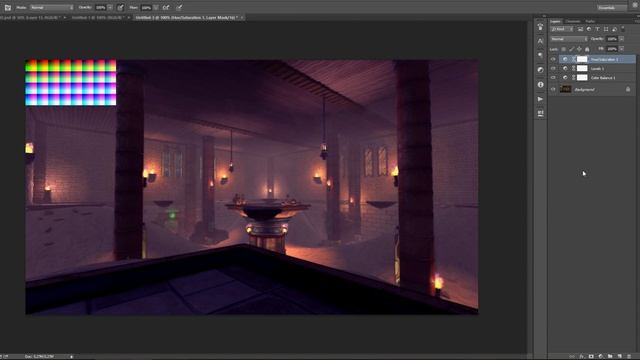Select the Hue/Saturation 1 adjustment icon

[565, 59]
